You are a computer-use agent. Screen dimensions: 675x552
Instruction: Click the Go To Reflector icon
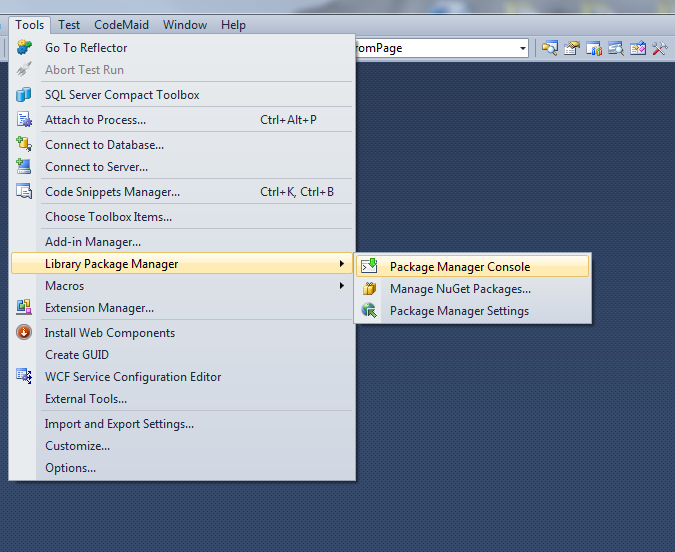tap(24, 47)
